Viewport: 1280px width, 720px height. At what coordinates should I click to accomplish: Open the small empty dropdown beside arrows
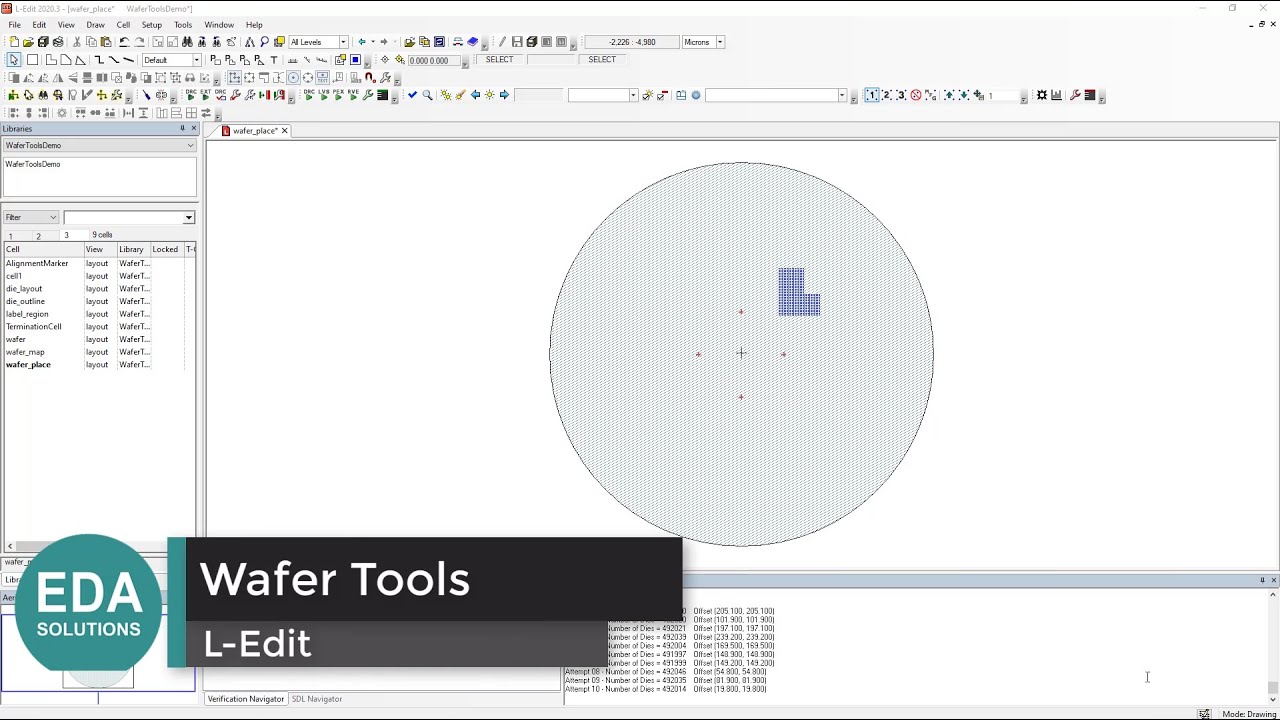tap(633, 95)
